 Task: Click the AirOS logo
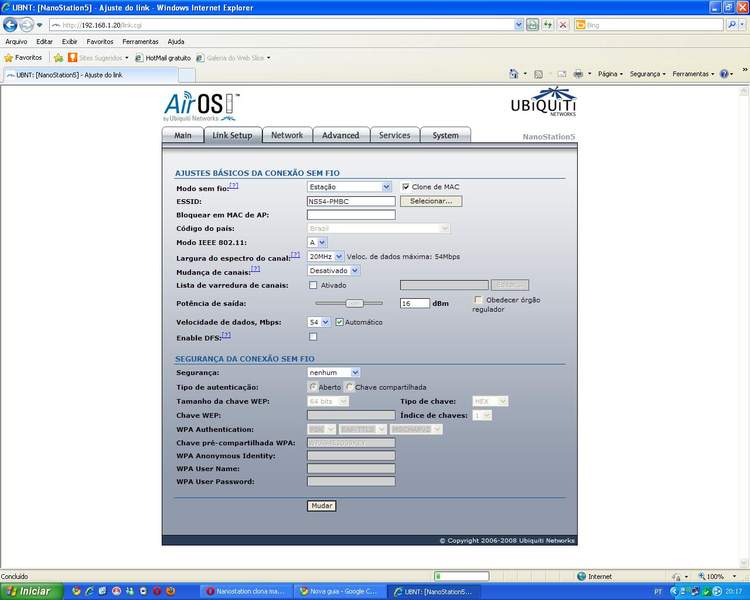point(201,106)
